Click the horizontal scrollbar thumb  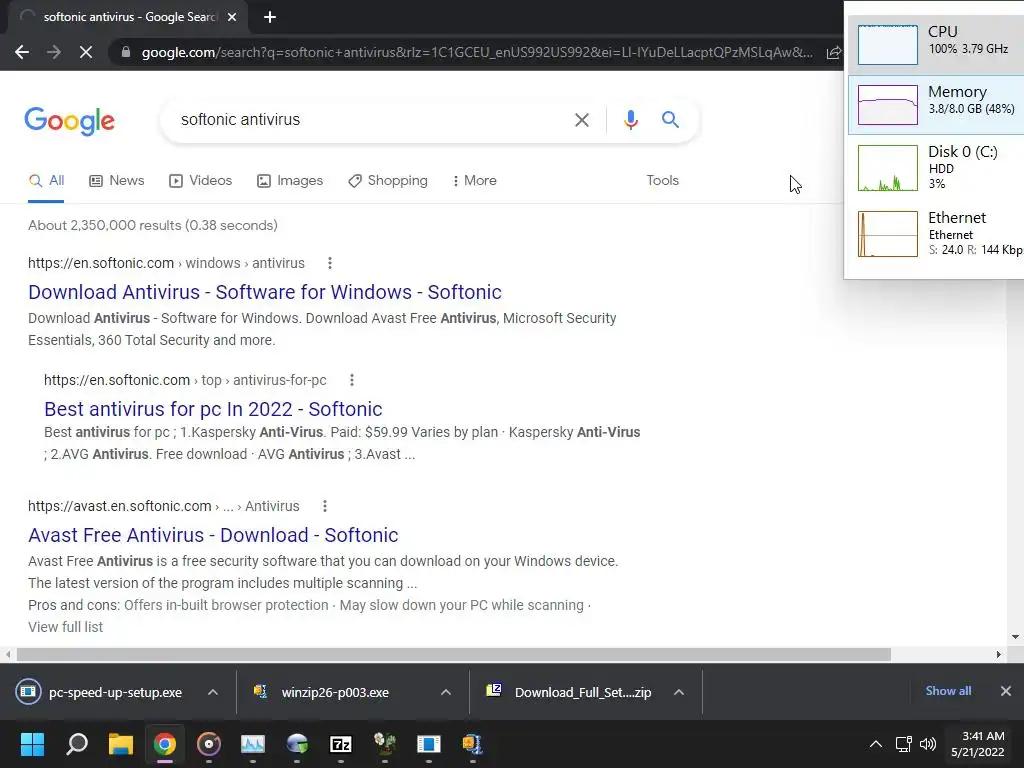454,654
